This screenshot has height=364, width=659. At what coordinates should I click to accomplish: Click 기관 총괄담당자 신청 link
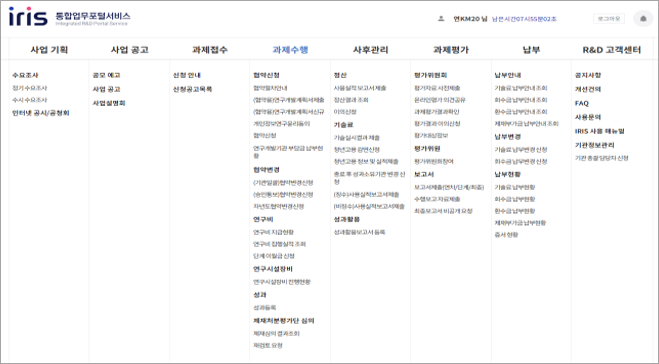[601, 158]
